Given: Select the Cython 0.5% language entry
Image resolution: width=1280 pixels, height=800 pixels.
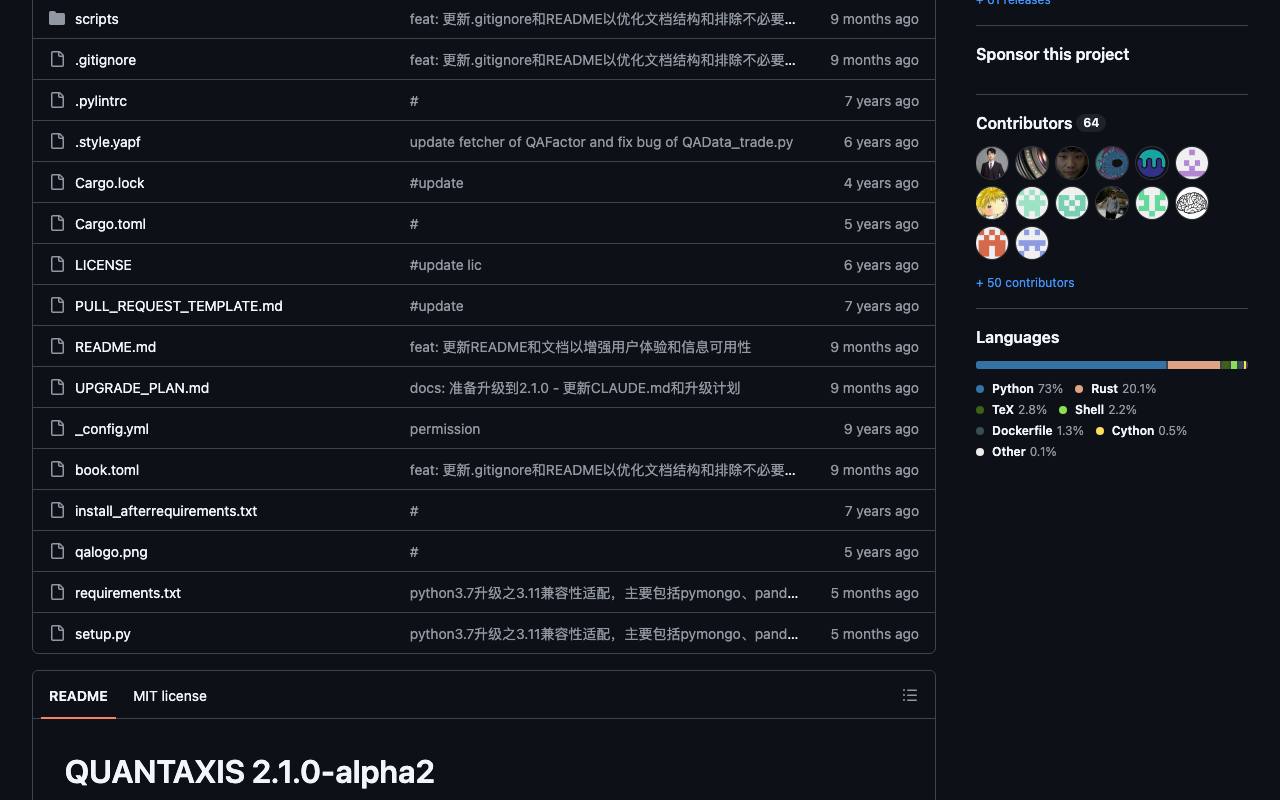Looking at the screenshot, I should point(1141,431).
